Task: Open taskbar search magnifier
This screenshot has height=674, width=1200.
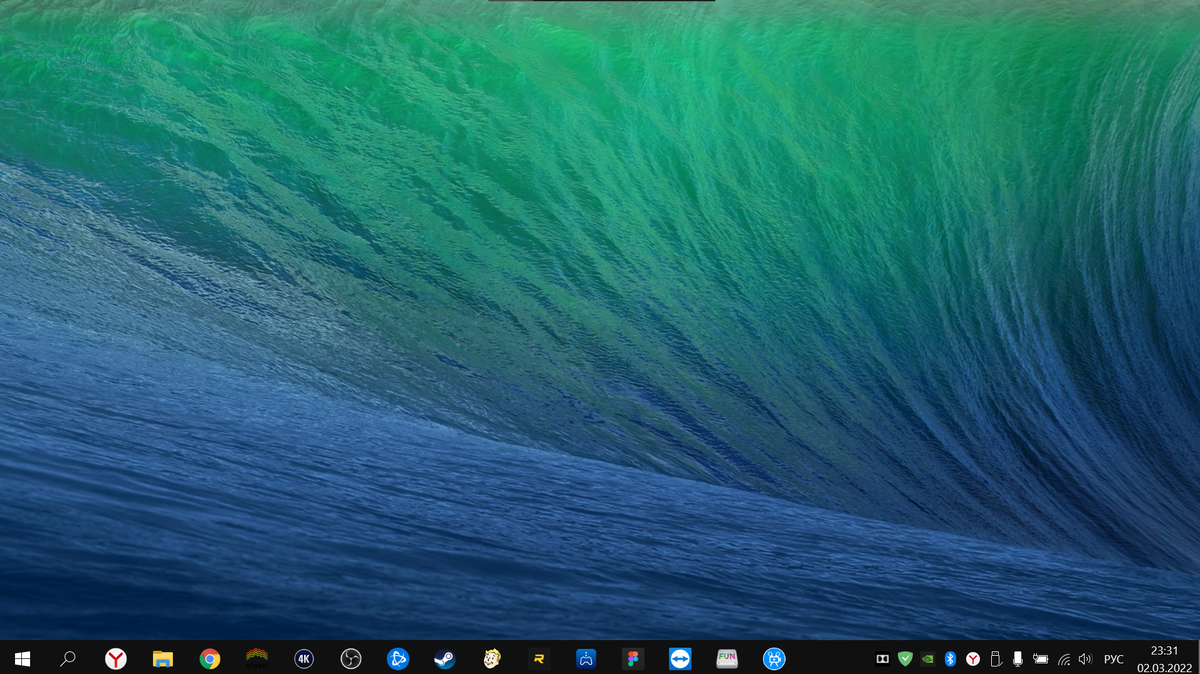Action: coord(68,659)
